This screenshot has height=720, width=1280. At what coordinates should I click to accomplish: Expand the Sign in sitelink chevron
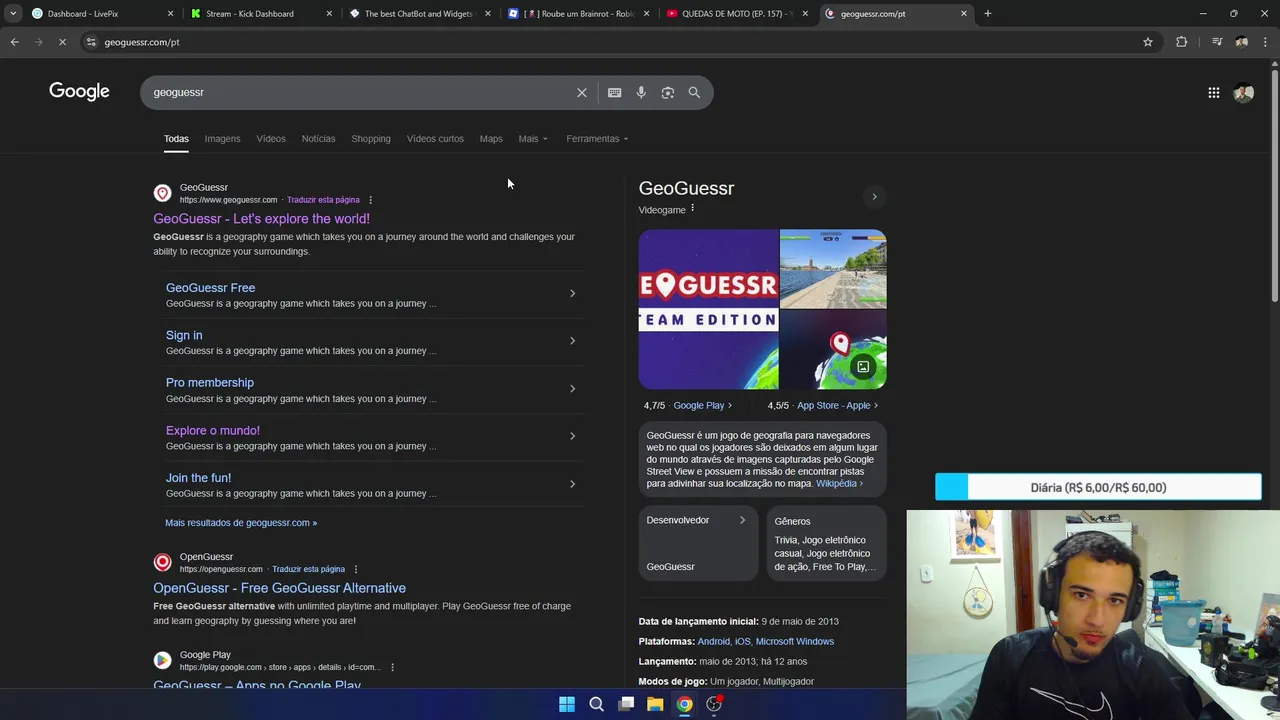[x=572, y=341]
